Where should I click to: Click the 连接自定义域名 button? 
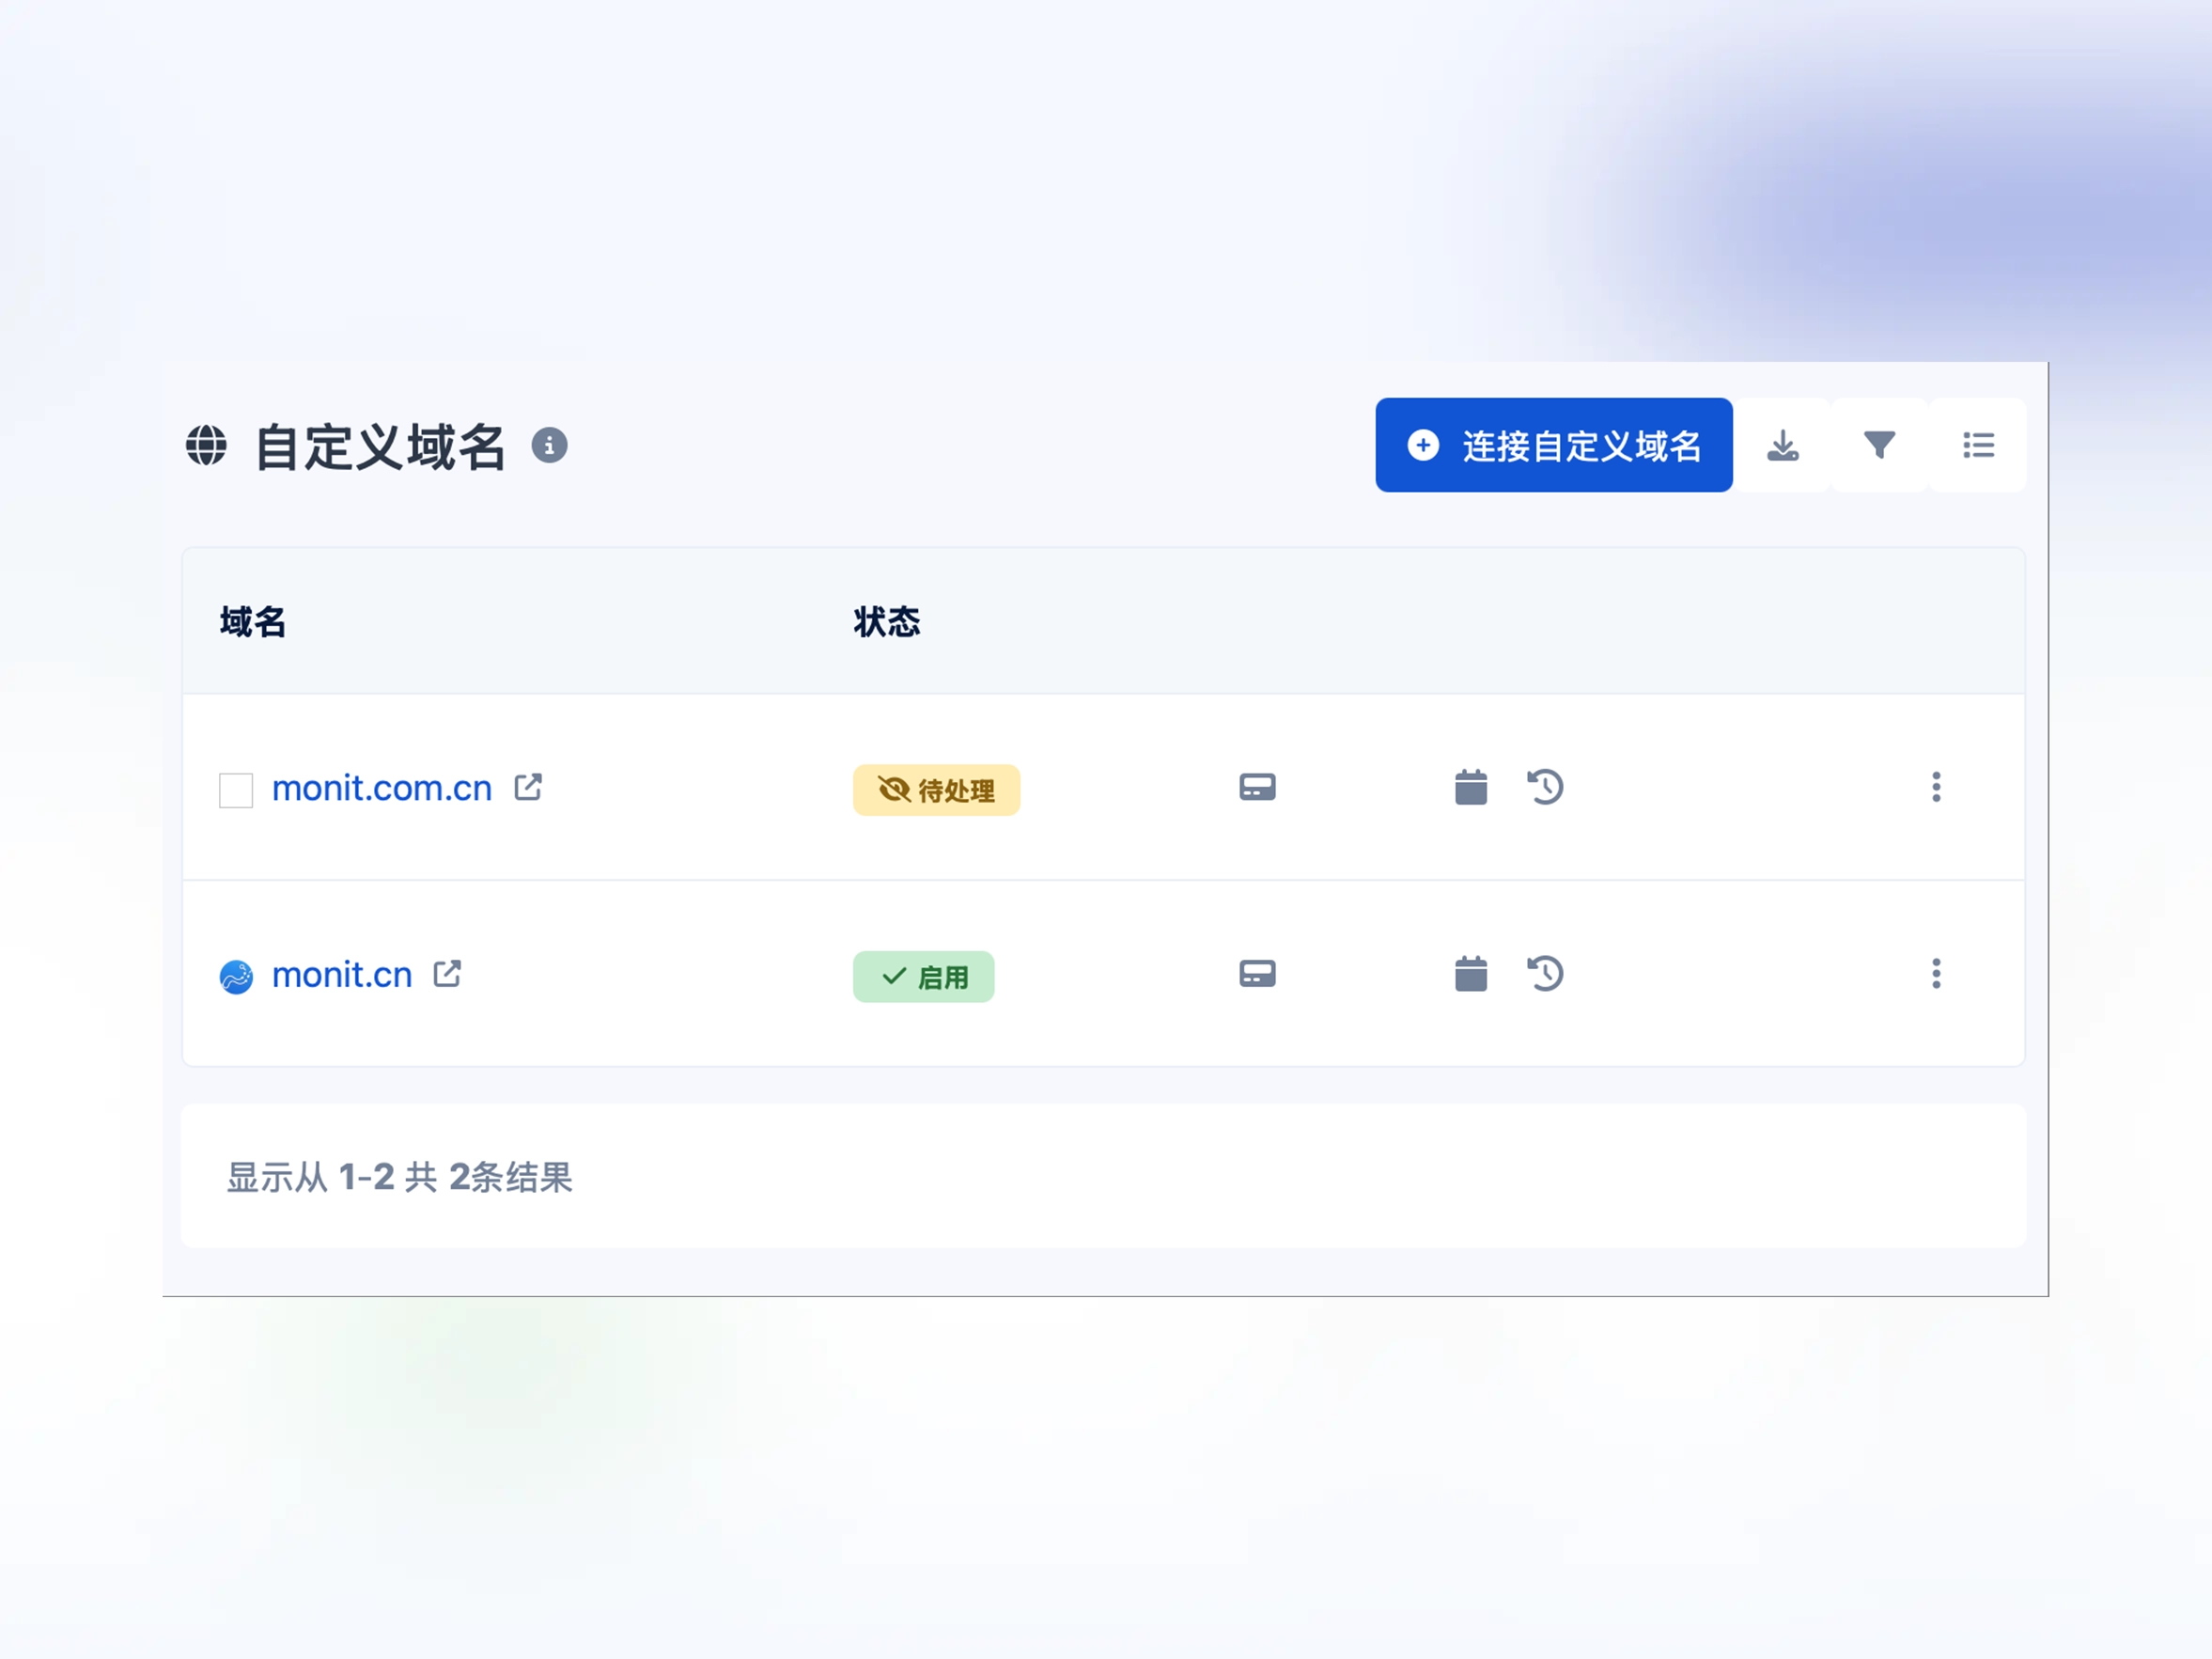1554,446
